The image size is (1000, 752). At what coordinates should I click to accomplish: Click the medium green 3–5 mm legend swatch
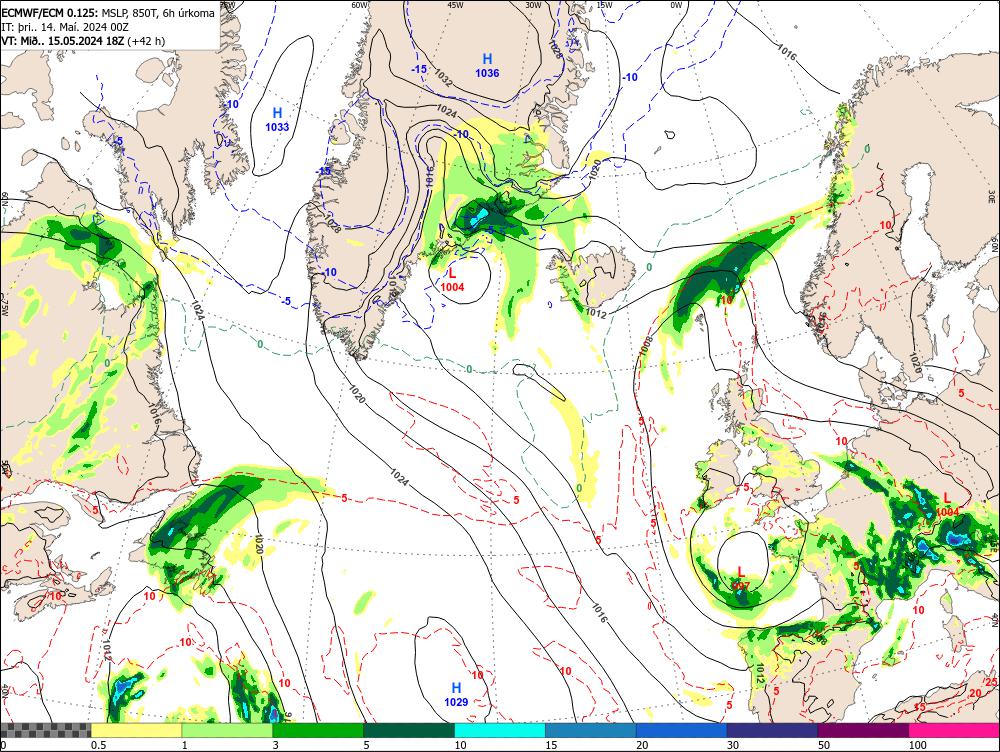(318, 730)
